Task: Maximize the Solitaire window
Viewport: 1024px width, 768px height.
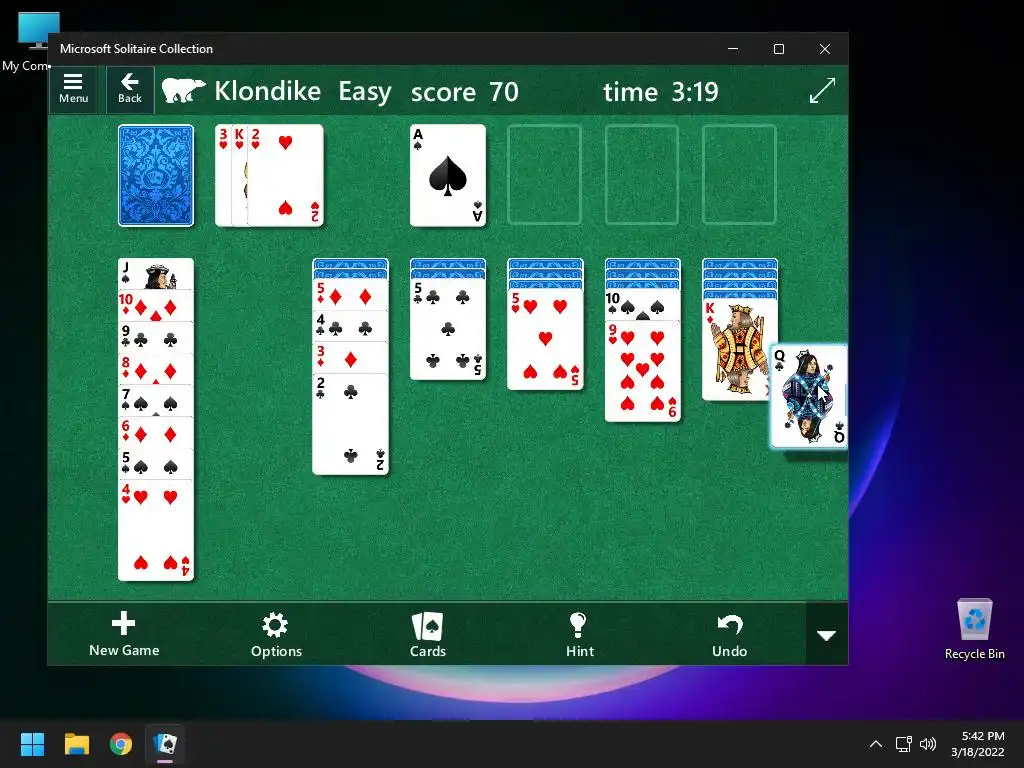Action: 778,49
